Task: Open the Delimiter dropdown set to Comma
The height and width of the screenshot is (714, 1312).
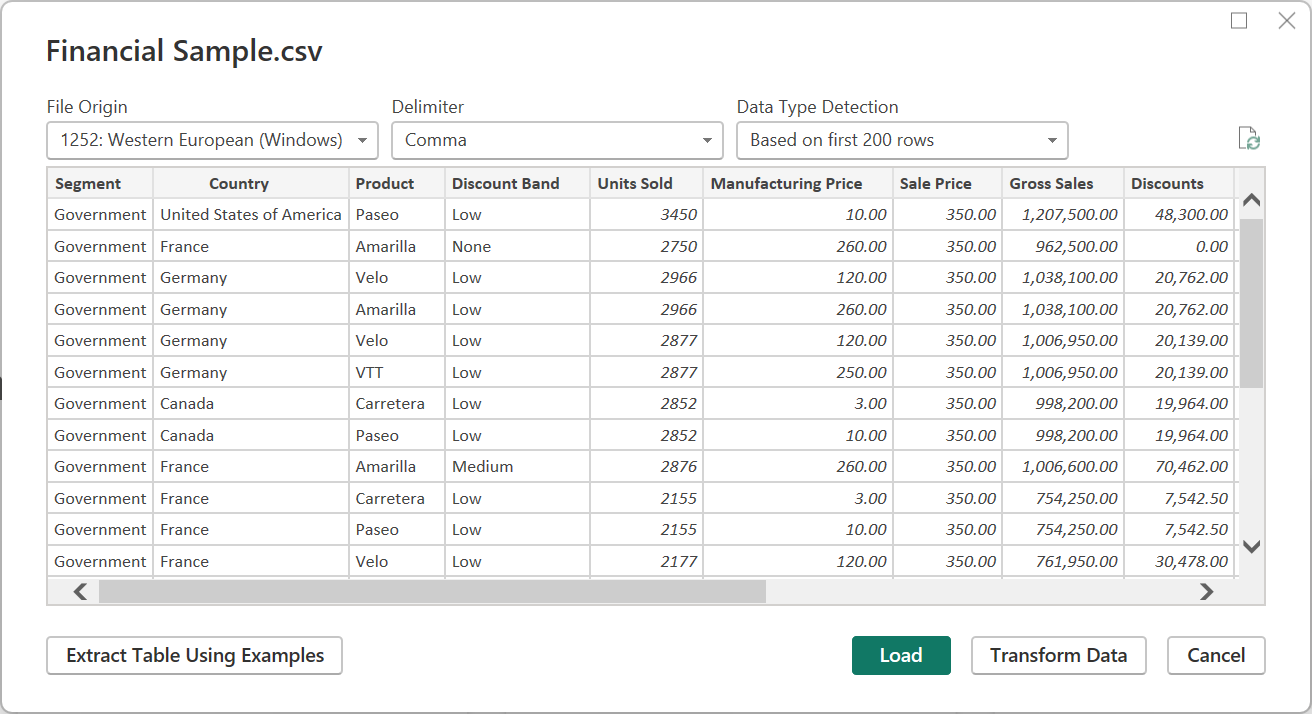Action: 557,140
